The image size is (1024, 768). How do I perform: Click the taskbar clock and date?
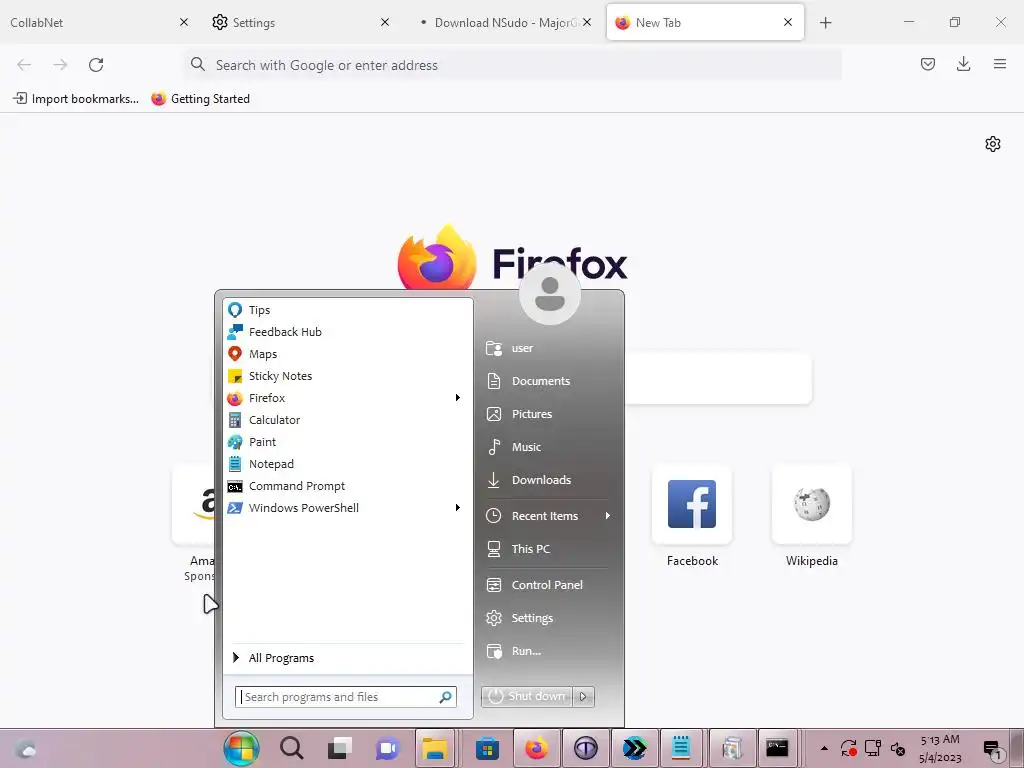[940, 748]
